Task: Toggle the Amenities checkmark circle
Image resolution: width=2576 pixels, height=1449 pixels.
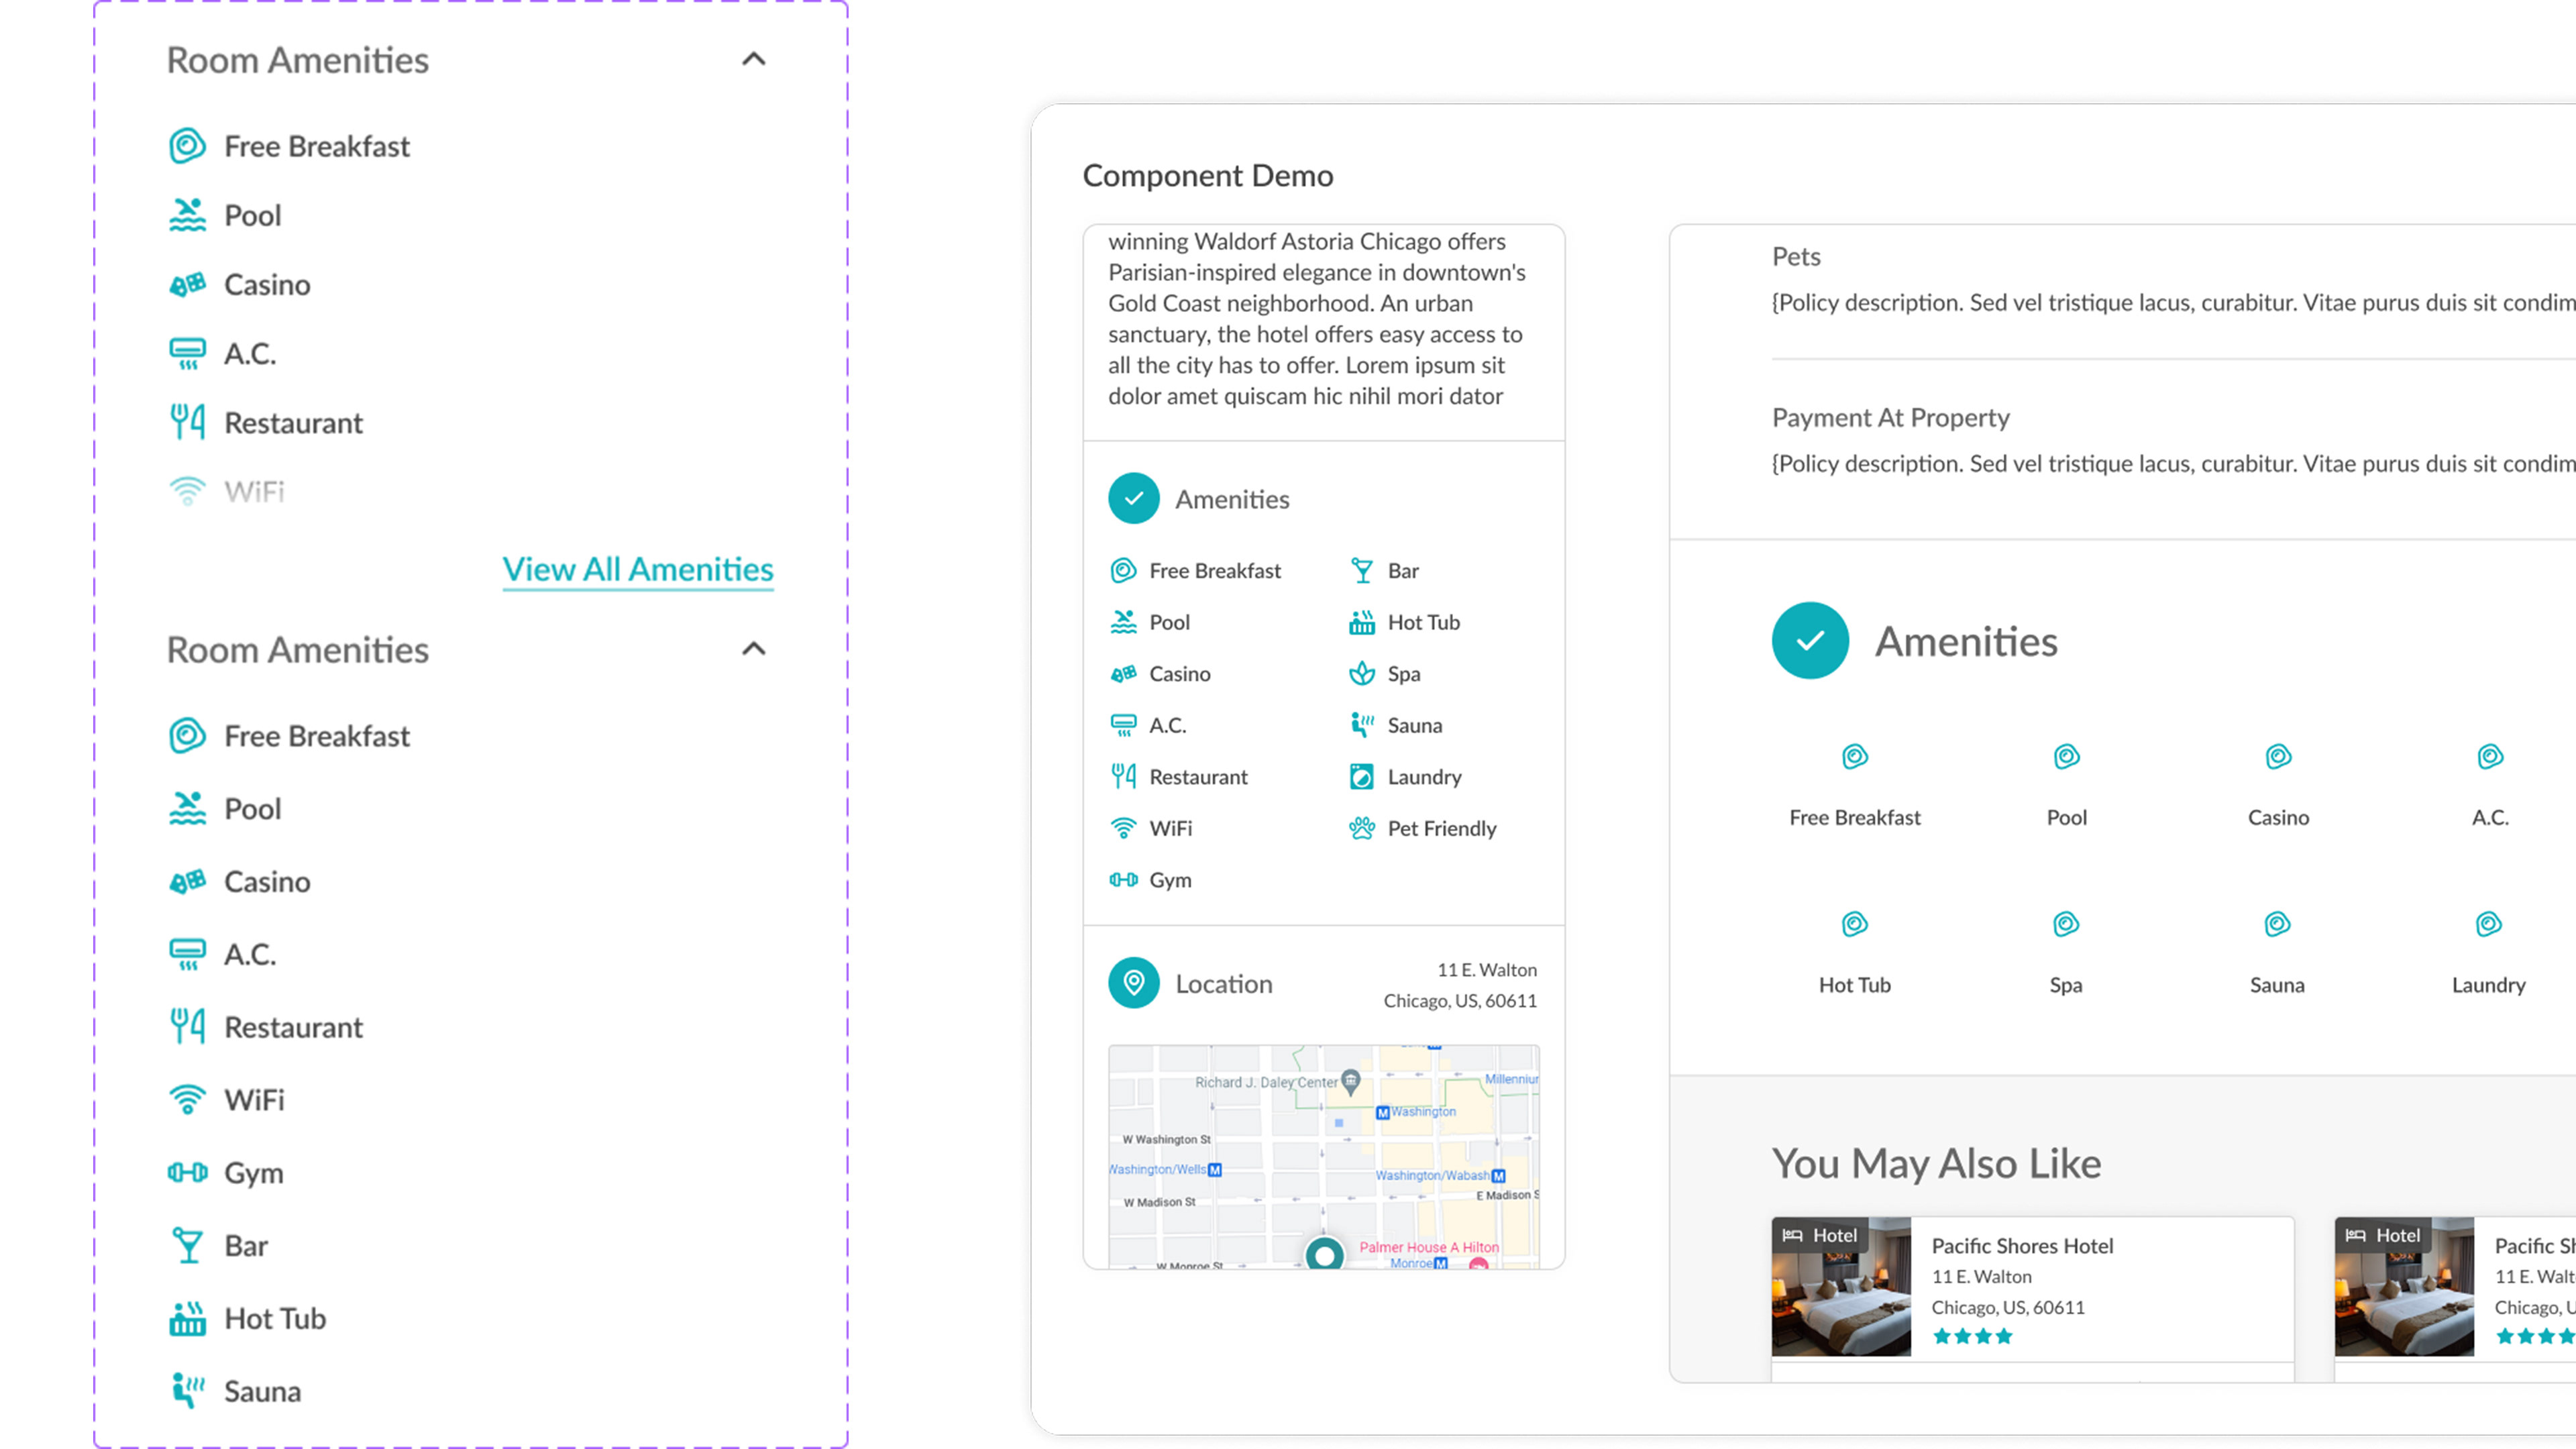Action: pos(1132,498)
